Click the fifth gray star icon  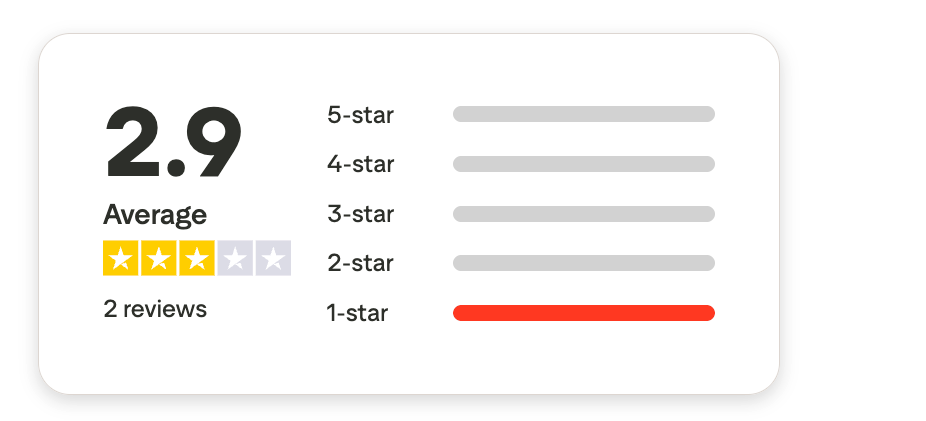[272, 259]
